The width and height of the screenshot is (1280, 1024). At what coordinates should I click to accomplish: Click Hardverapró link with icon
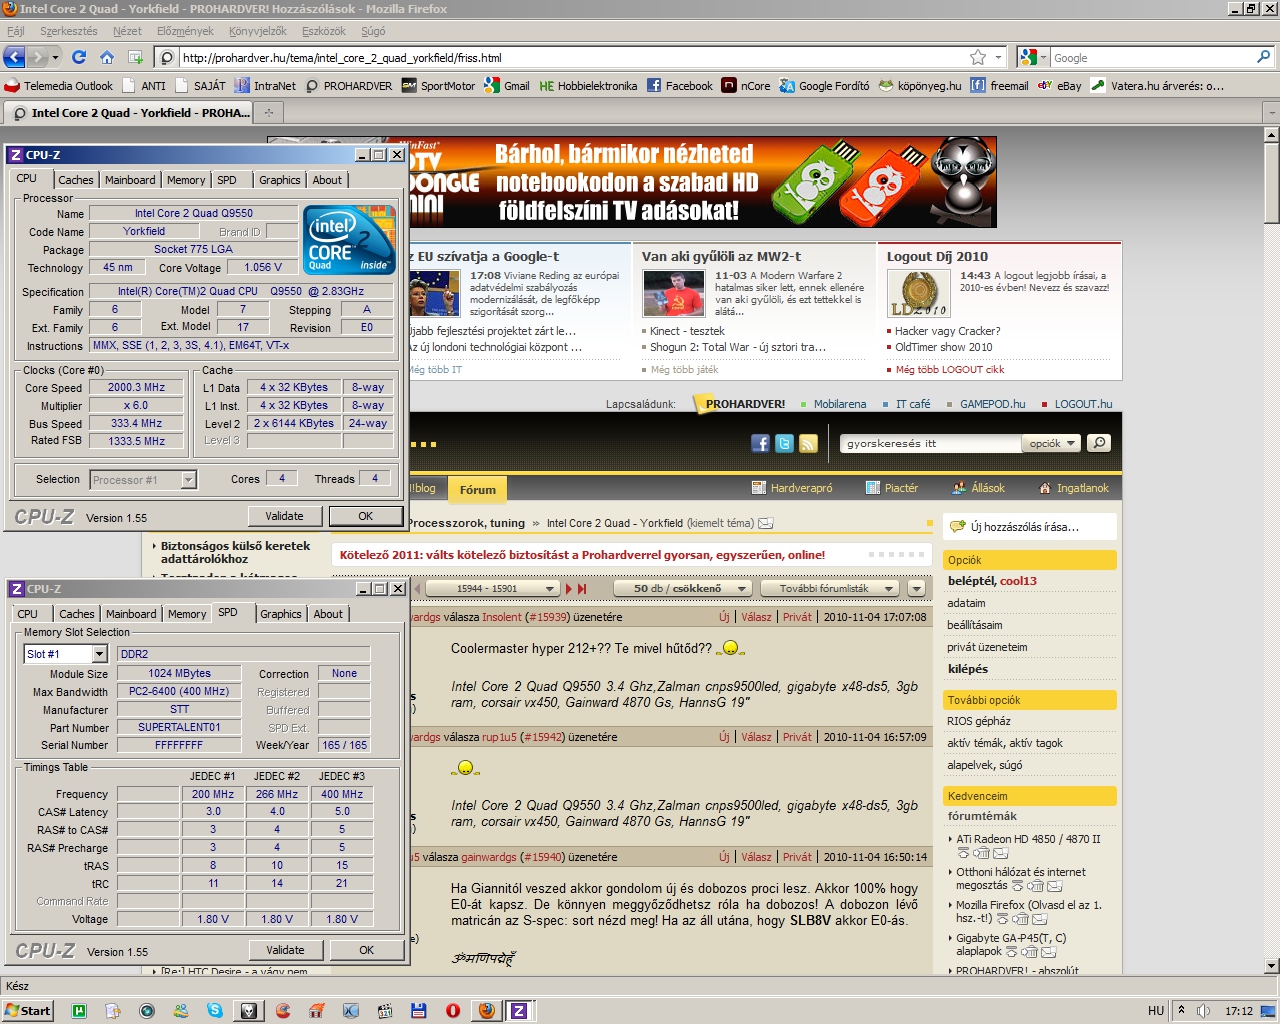point(792,488)
